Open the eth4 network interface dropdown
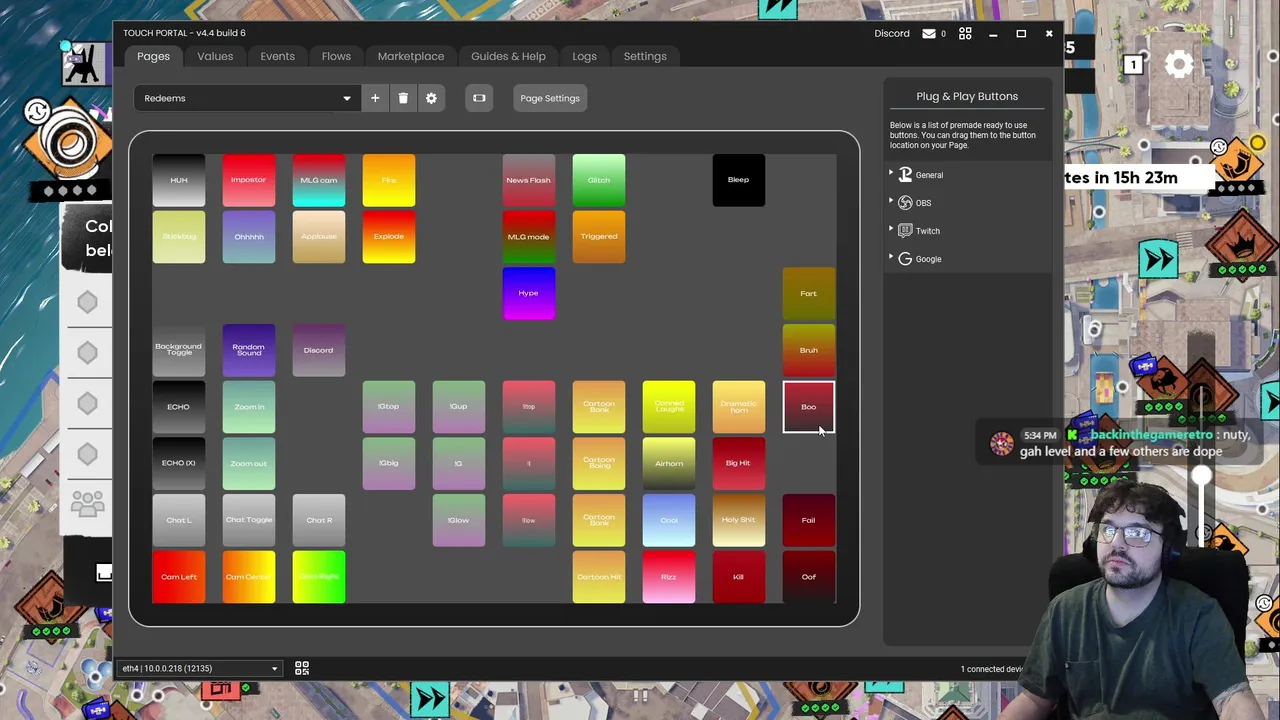This screenshot has height=720, width=1280. [200, 668]
